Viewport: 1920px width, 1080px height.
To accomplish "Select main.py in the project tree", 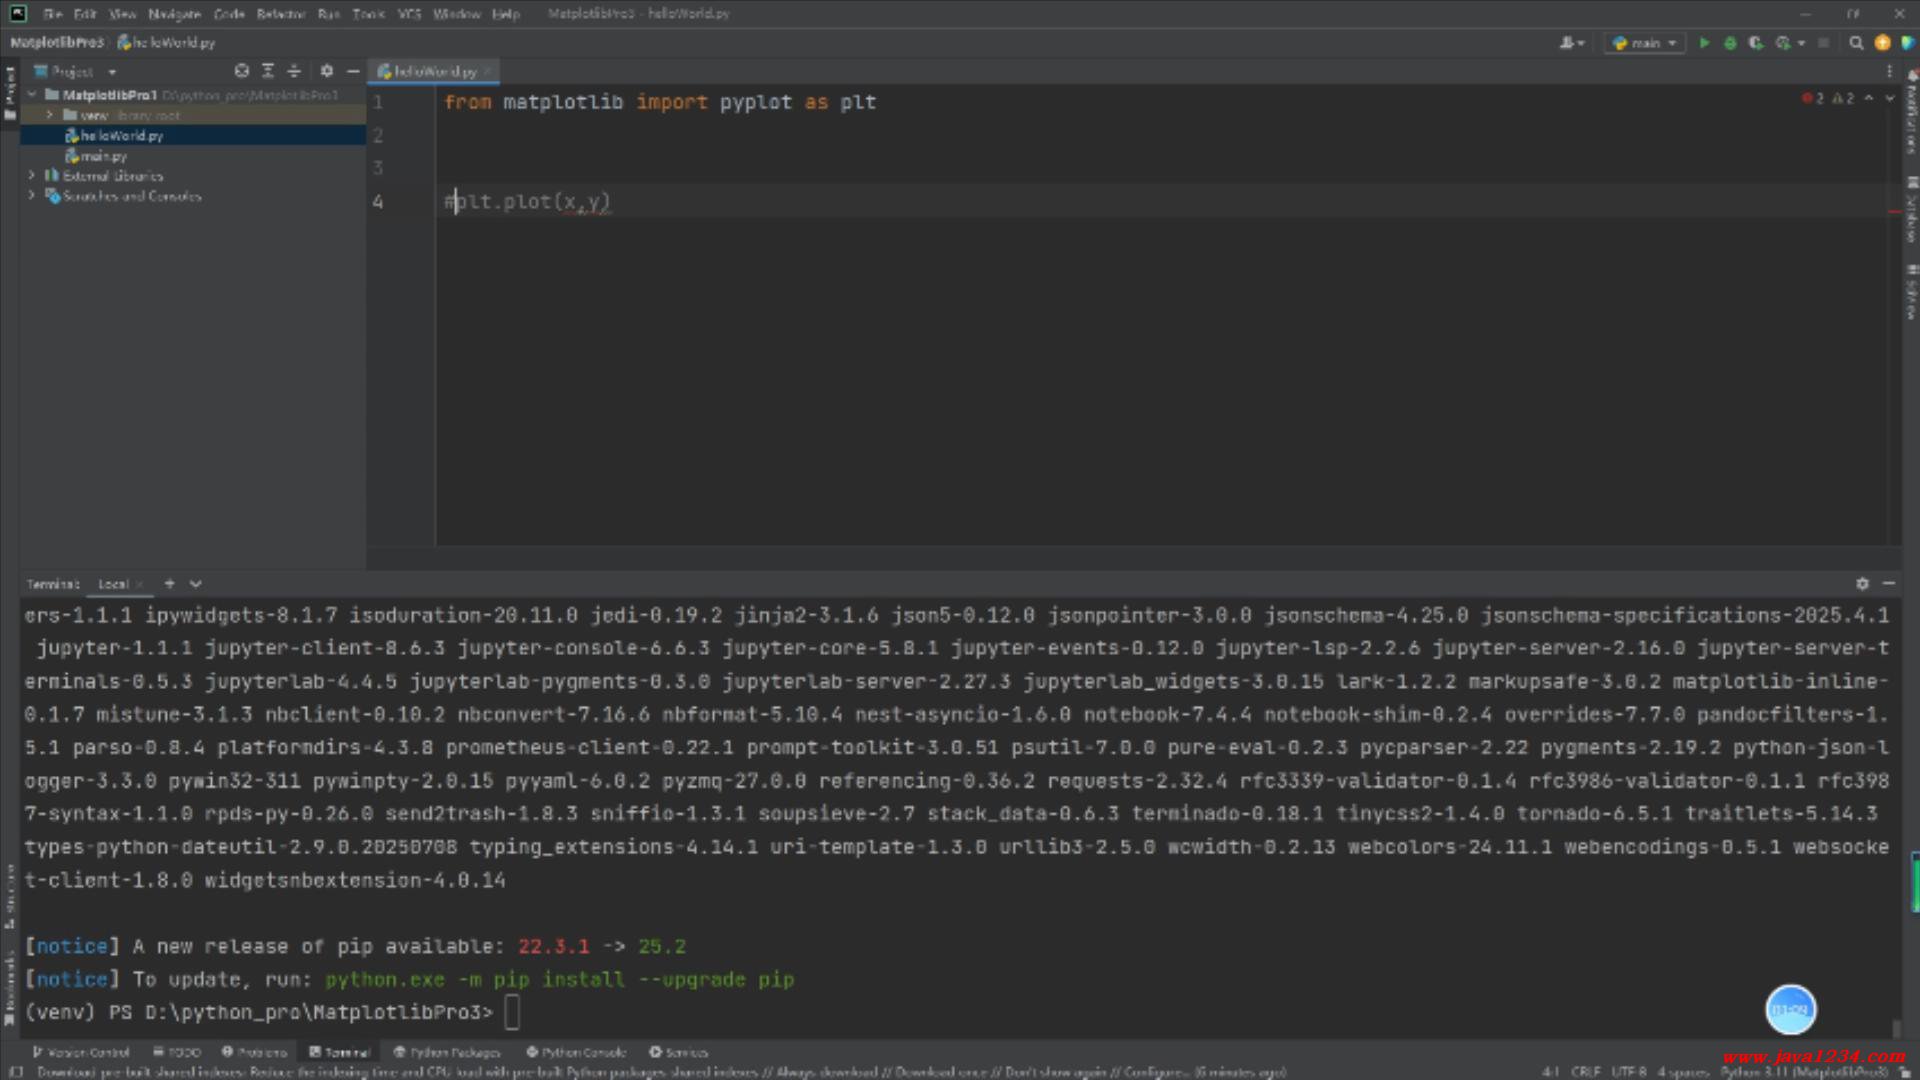I will (103, 156).
